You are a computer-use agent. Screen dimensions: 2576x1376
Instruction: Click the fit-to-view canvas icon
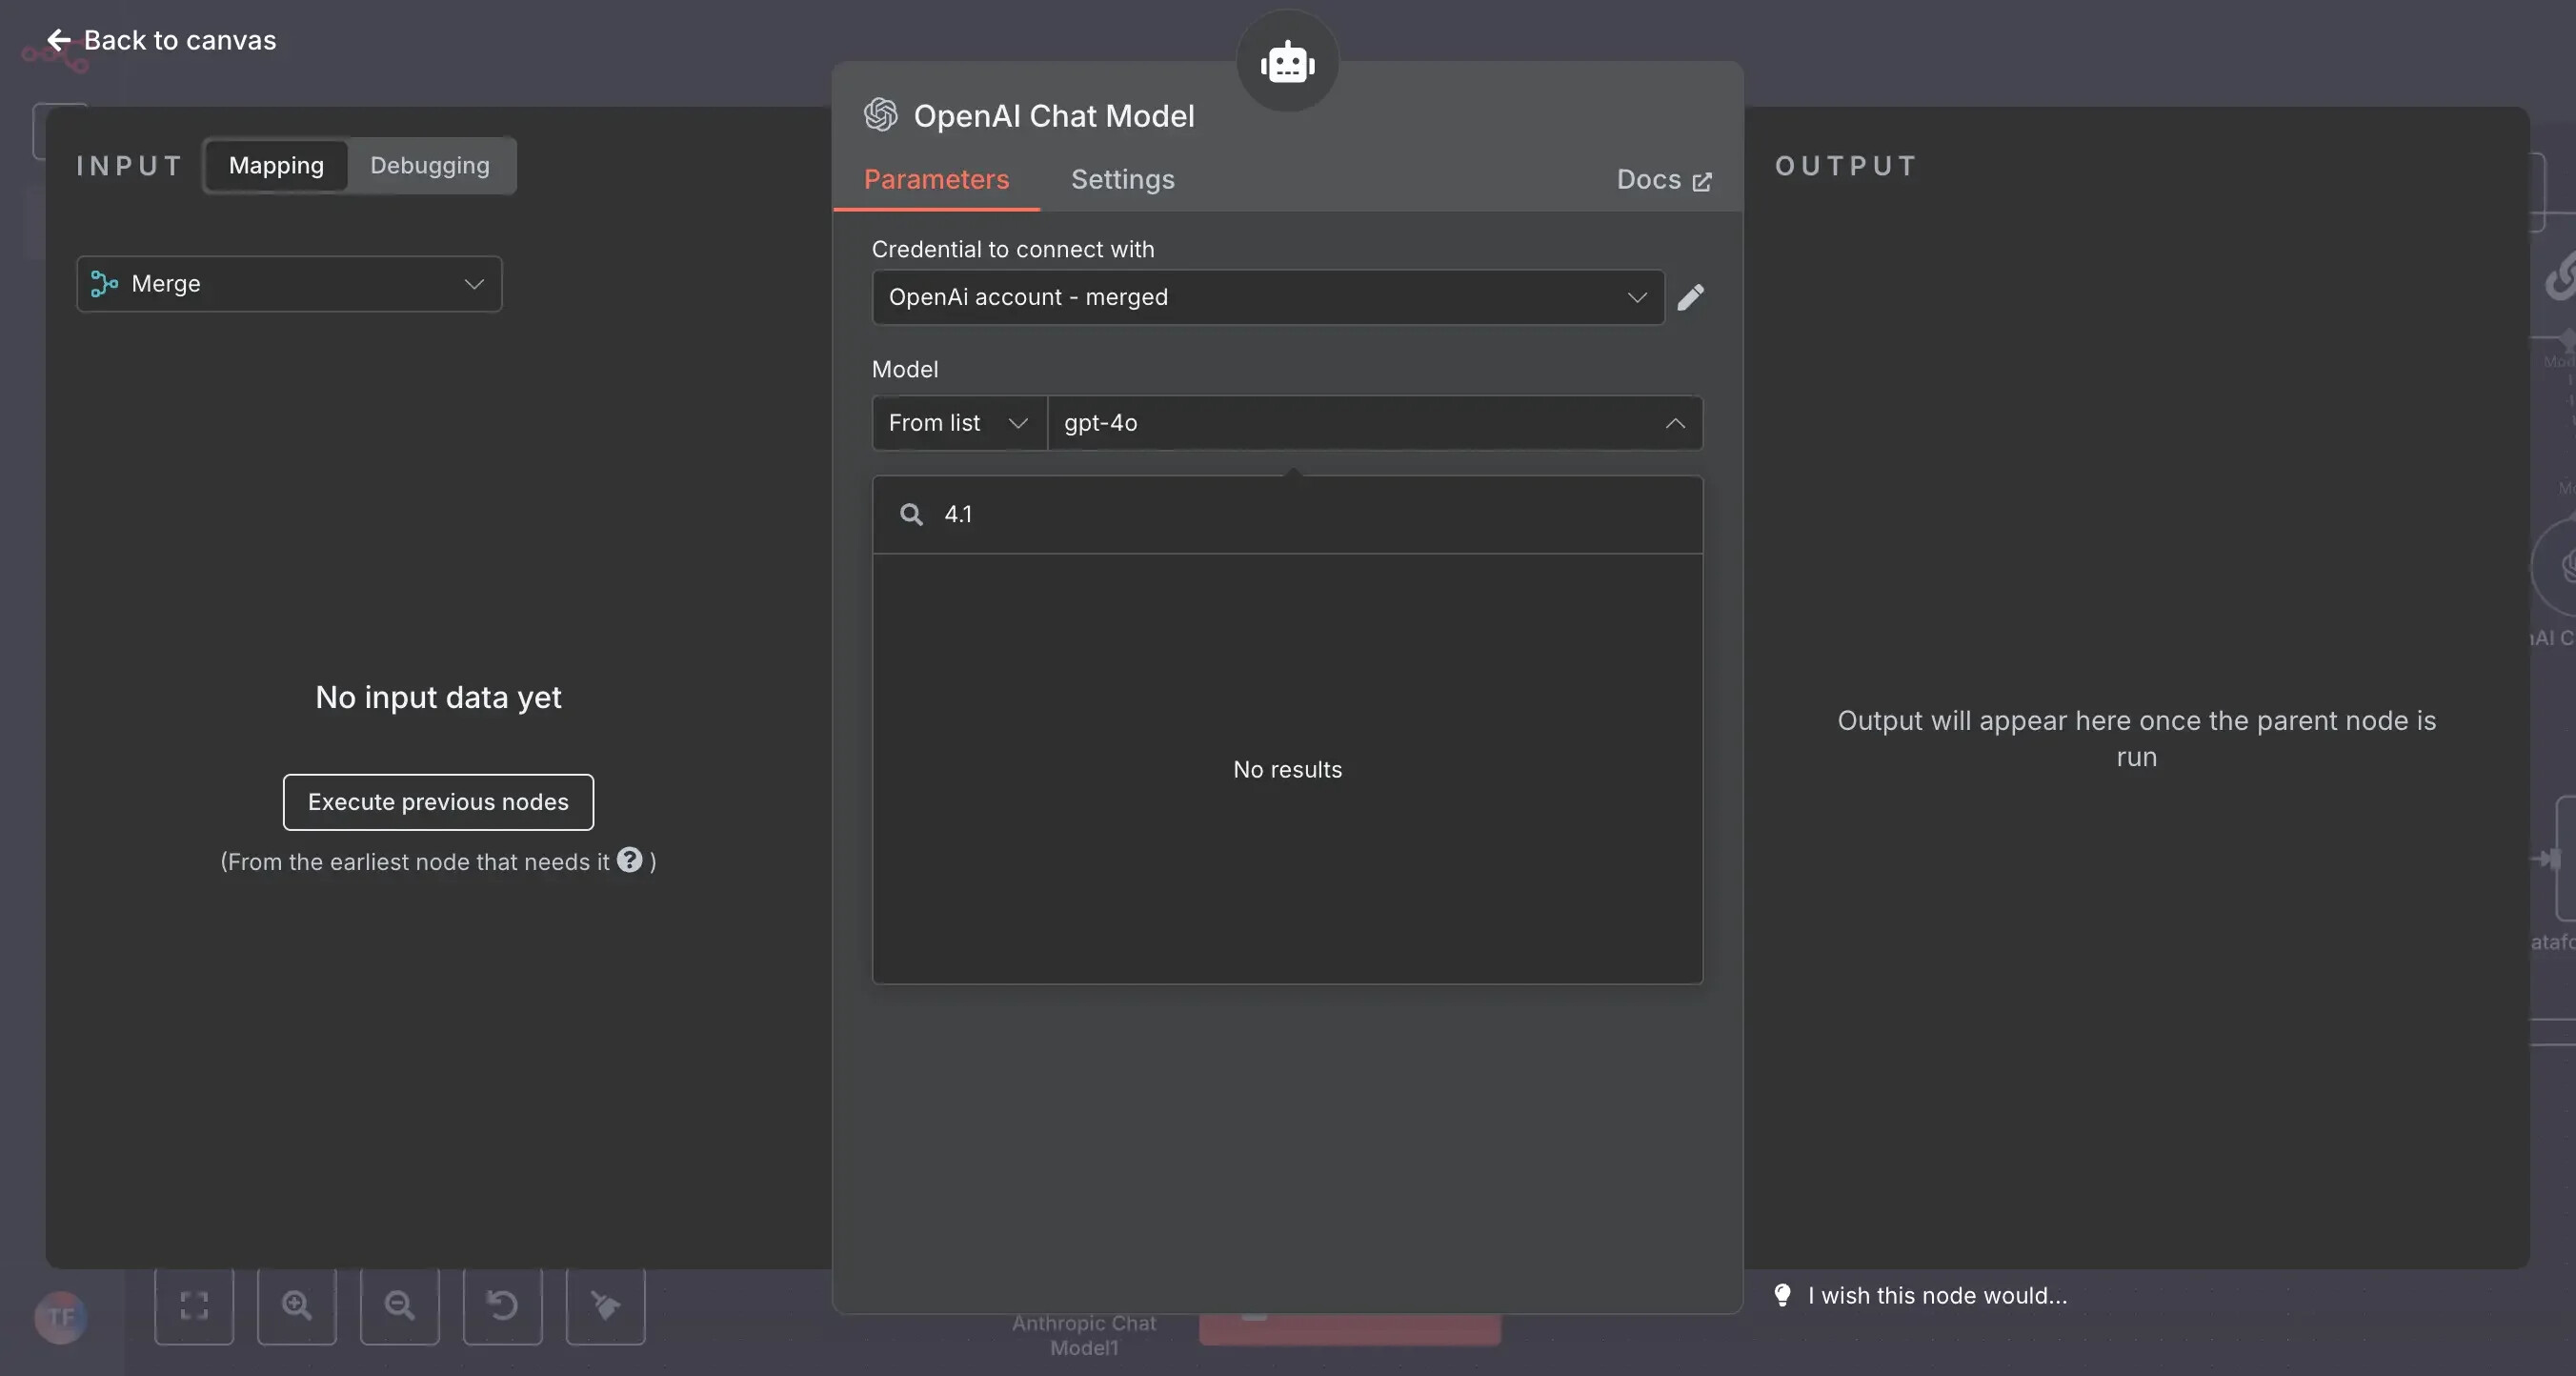point(194,1305)
